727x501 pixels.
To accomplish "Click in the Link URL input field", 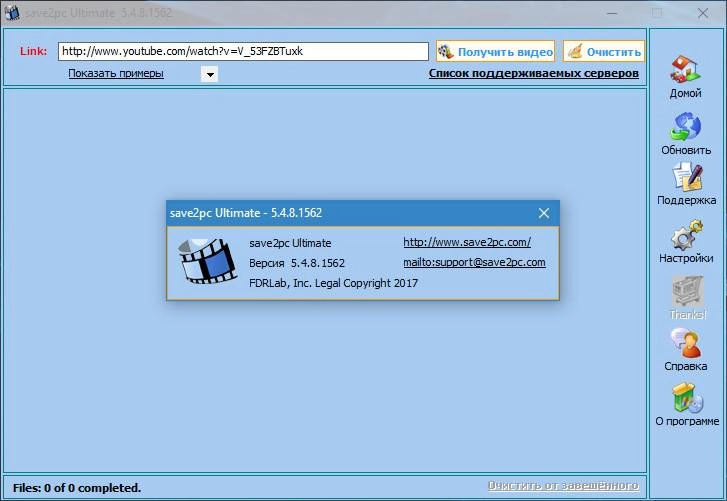I will point(243,51).
